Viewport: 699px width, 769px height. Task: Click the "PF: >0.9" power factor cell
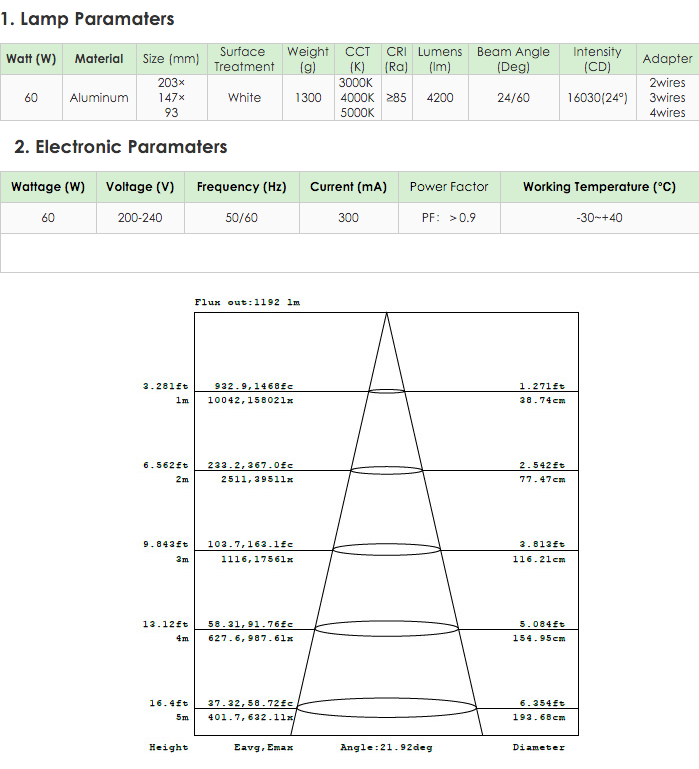point(449,217)
